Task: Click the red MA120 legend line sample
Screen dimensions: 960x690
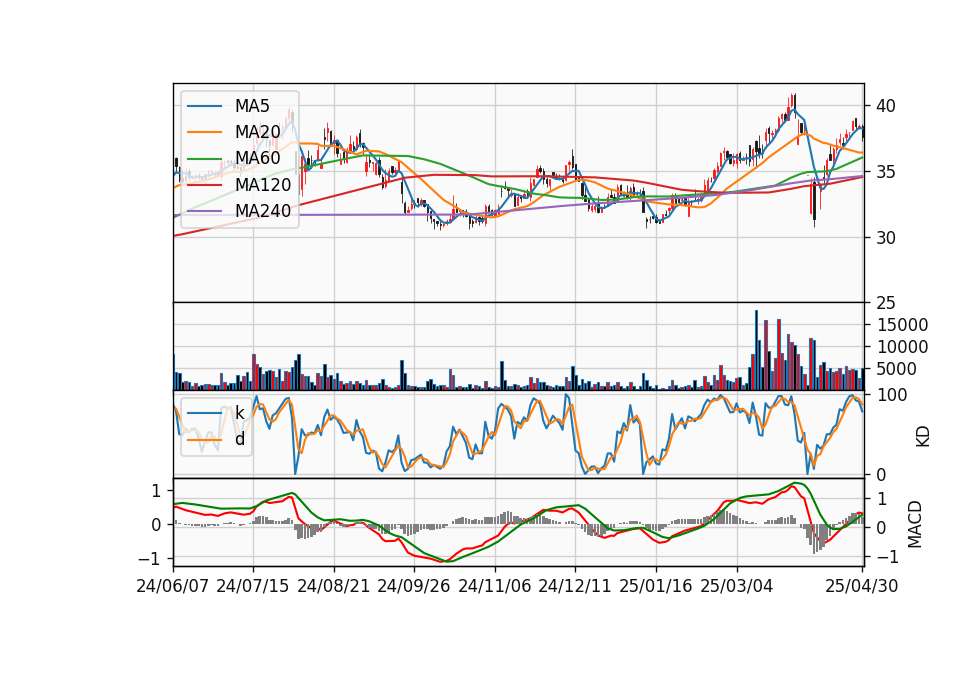Action: pos(204,185)
